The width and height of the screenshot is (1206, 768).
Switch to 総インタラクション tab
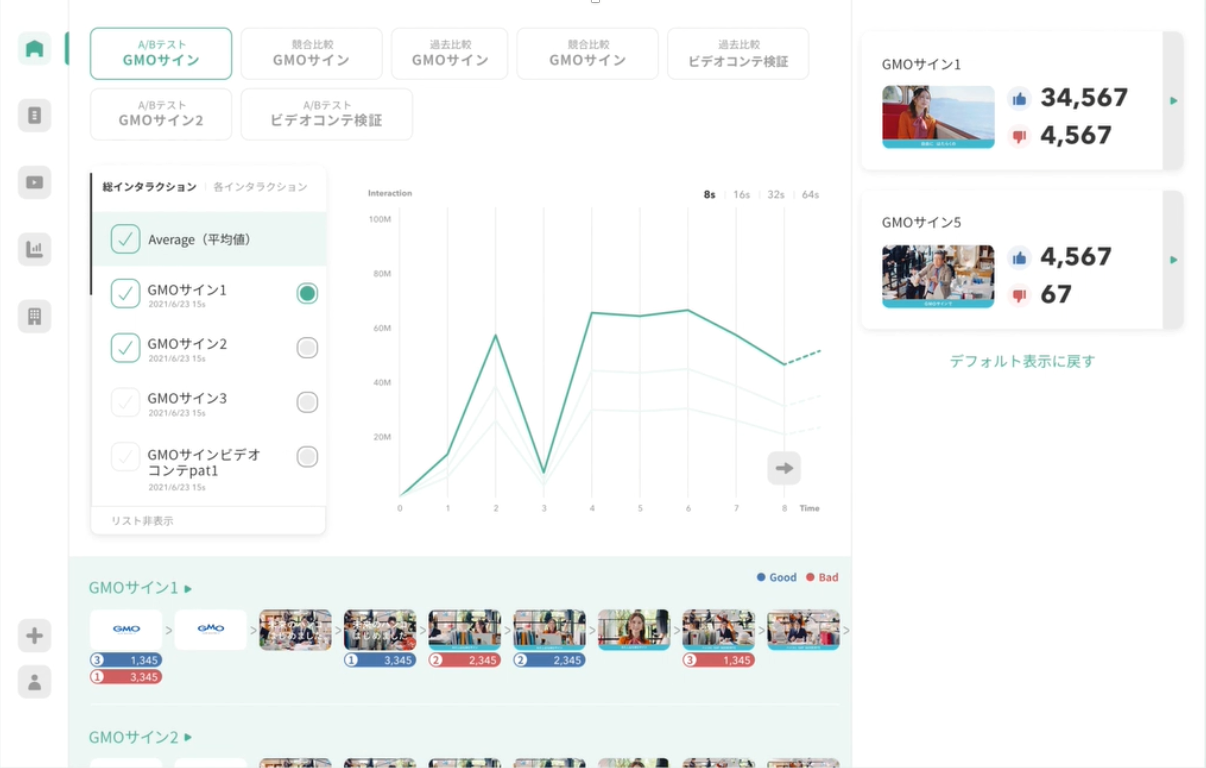pyautogui.click(x=150, y=187)
